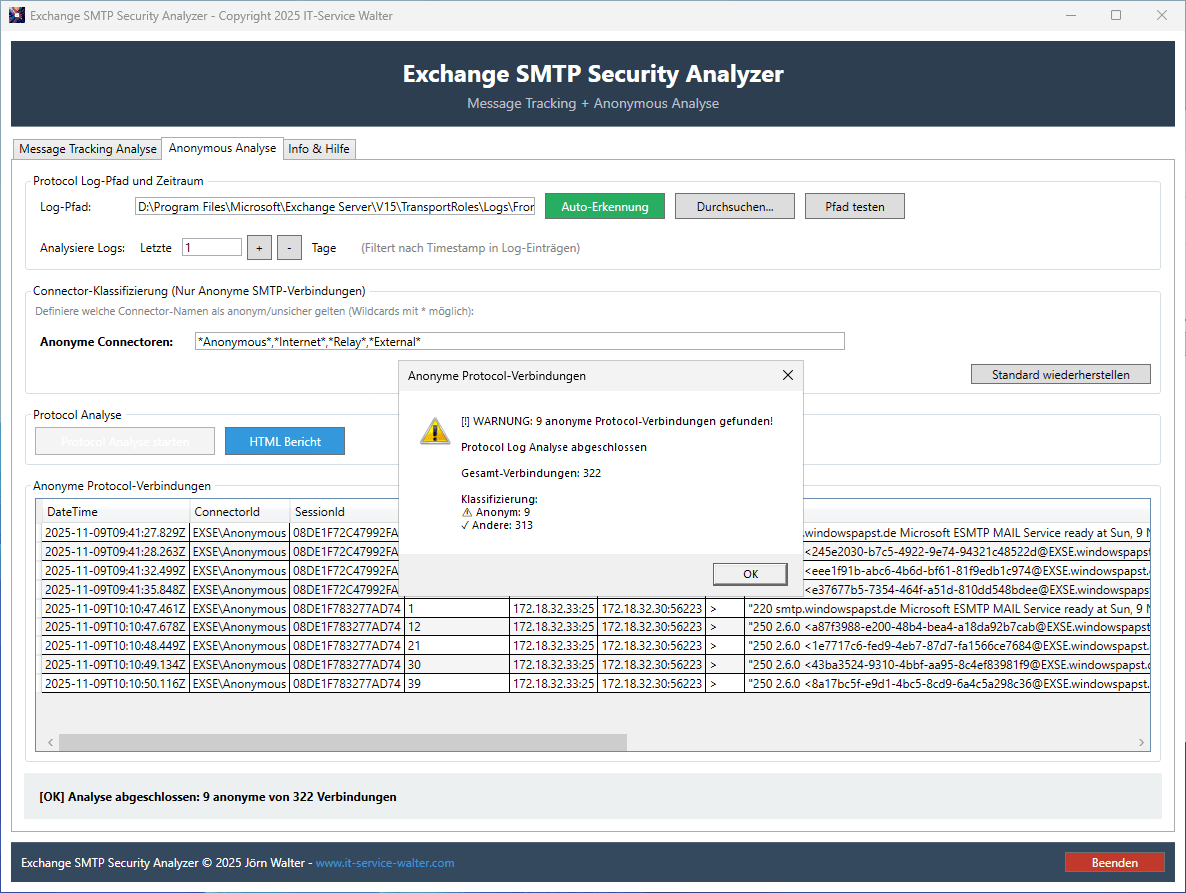Screen dimensions: 1186x893
Task: Click the Pfad testen button
Action: click(x=854, y=207)
